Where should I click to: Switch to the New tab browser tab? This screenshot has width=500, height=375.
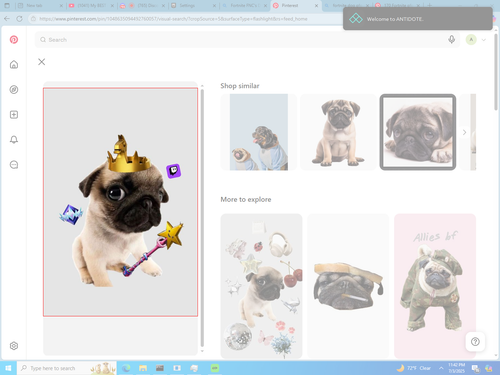click(x=39, y=6)
